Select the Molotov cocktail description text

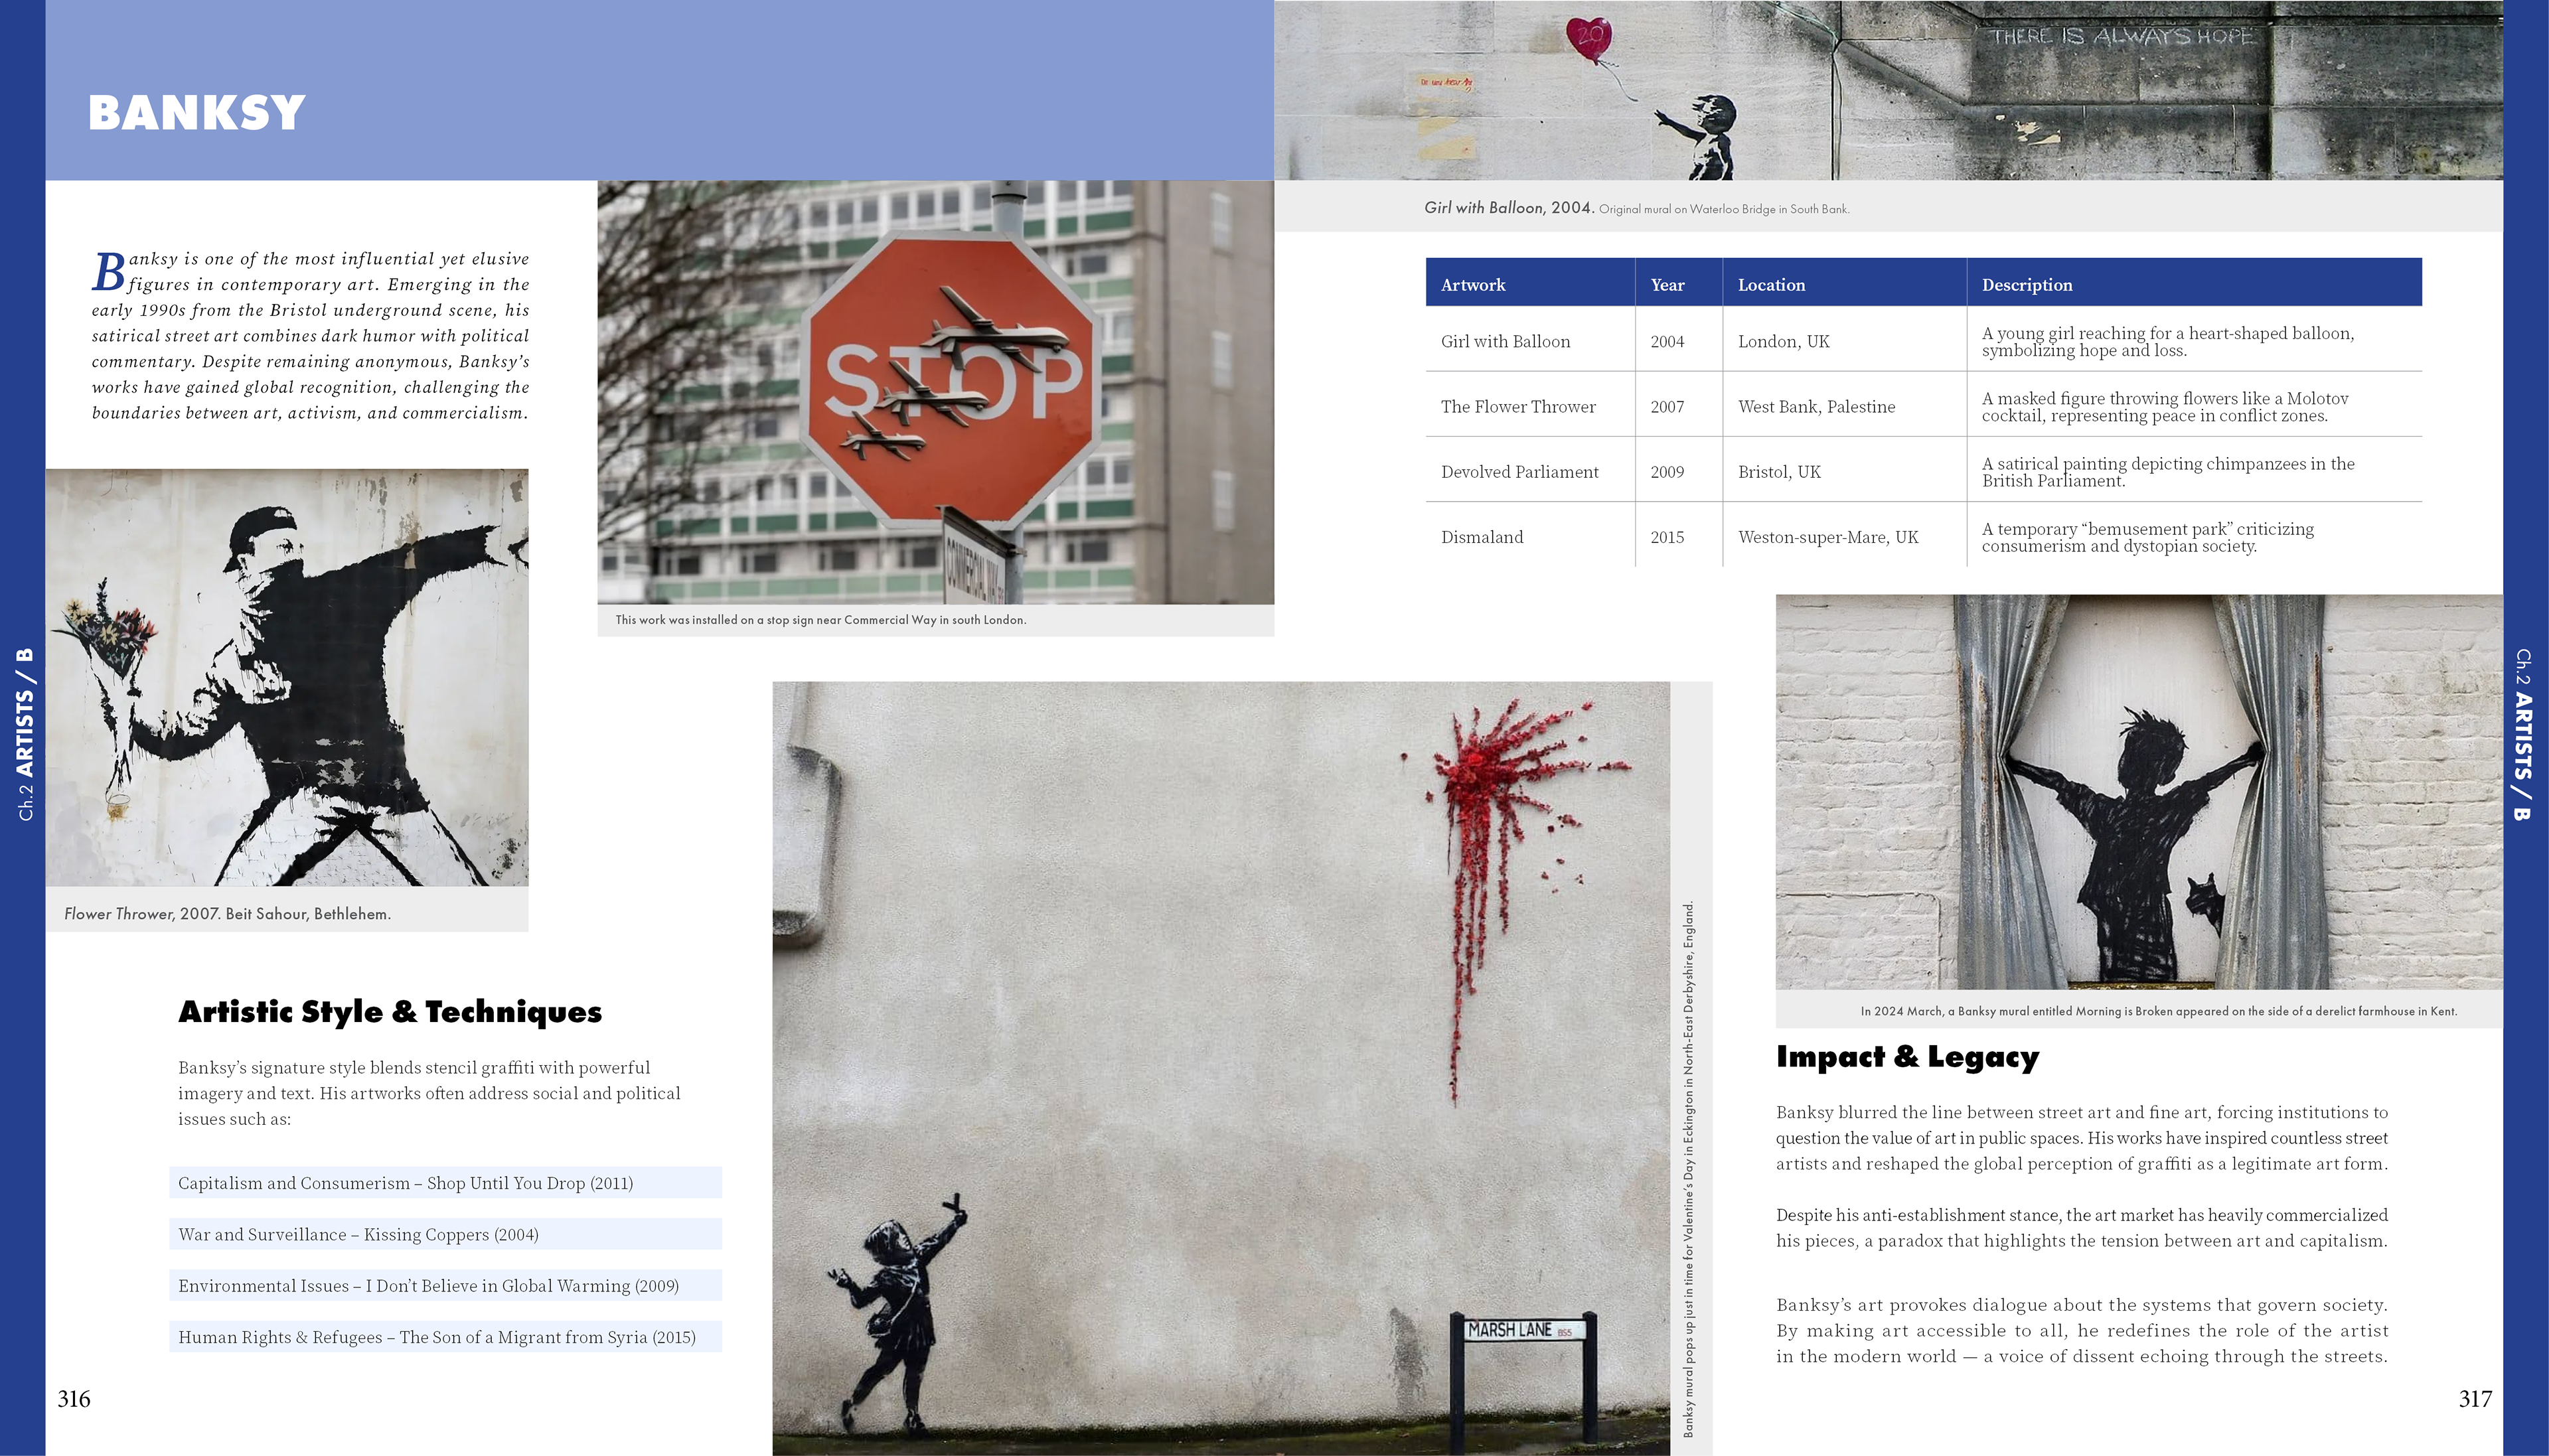pos(2165,406)
